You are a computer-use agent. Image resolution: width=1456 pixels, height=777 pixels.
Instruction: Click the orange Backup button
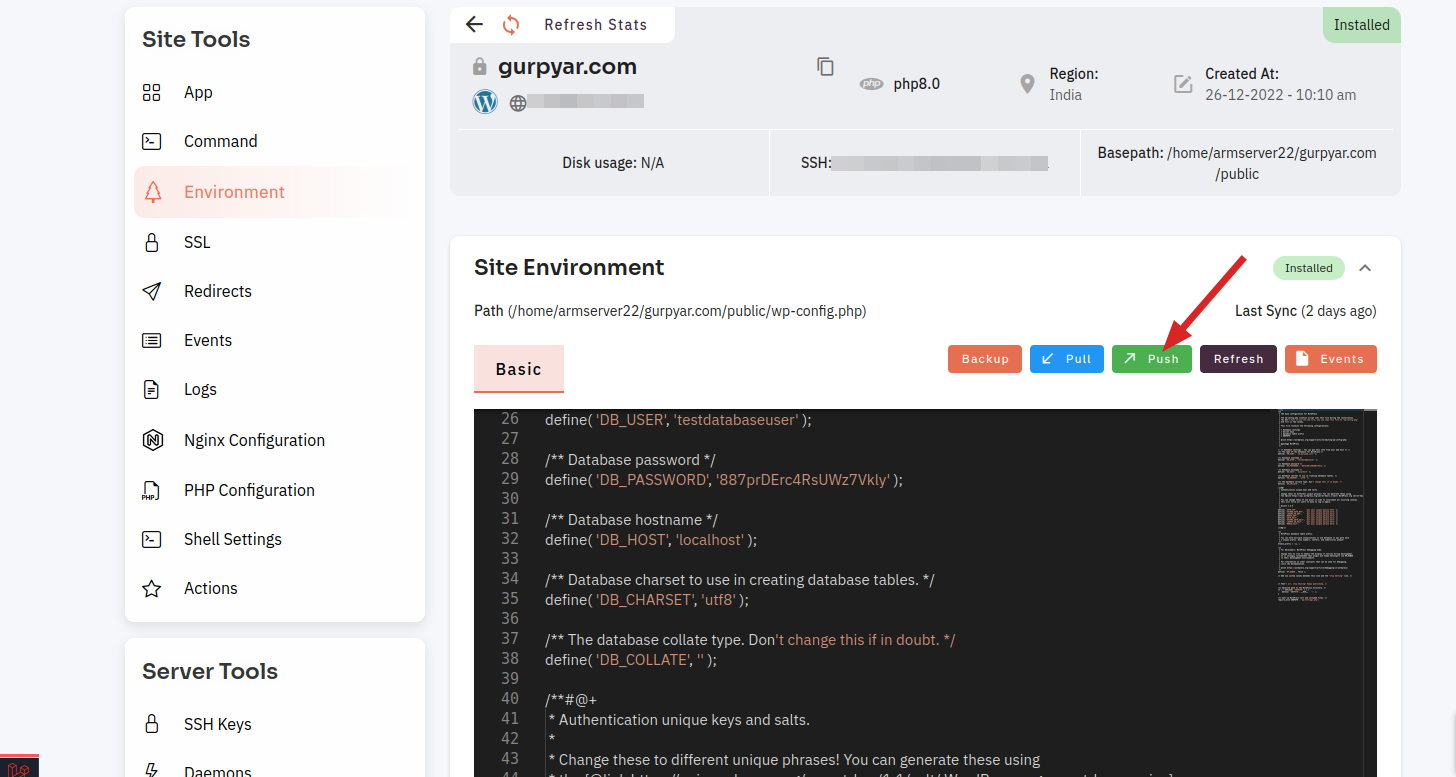point(985,359)
